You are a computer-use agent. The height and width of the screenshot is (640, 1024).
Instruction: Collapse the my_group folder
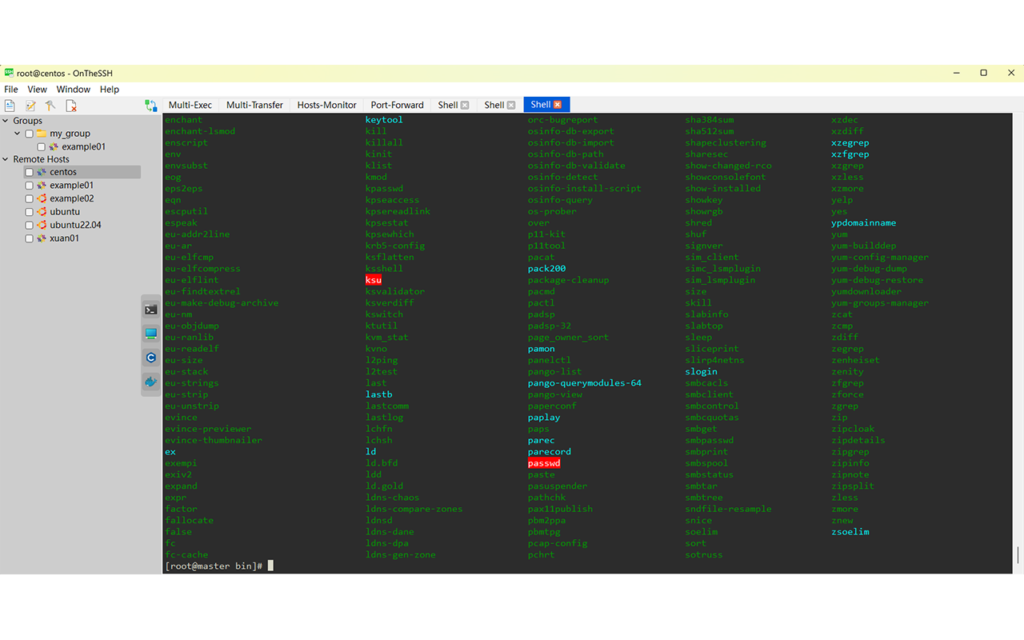coord(17,132)
